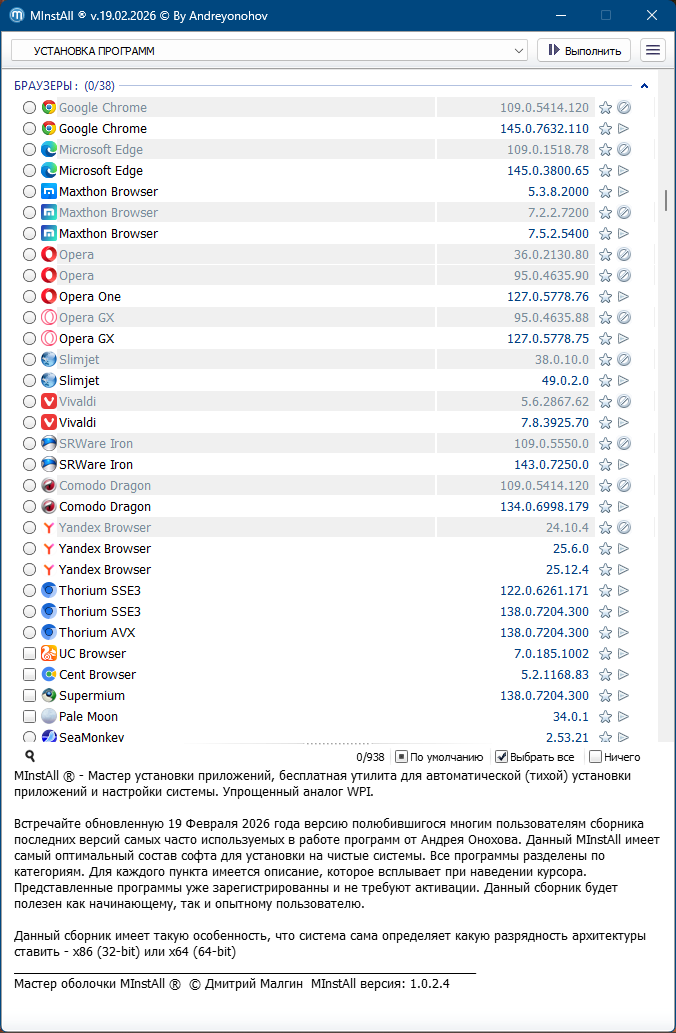Star Google Chrome 145.0.7632.110 as favorite

605,129
